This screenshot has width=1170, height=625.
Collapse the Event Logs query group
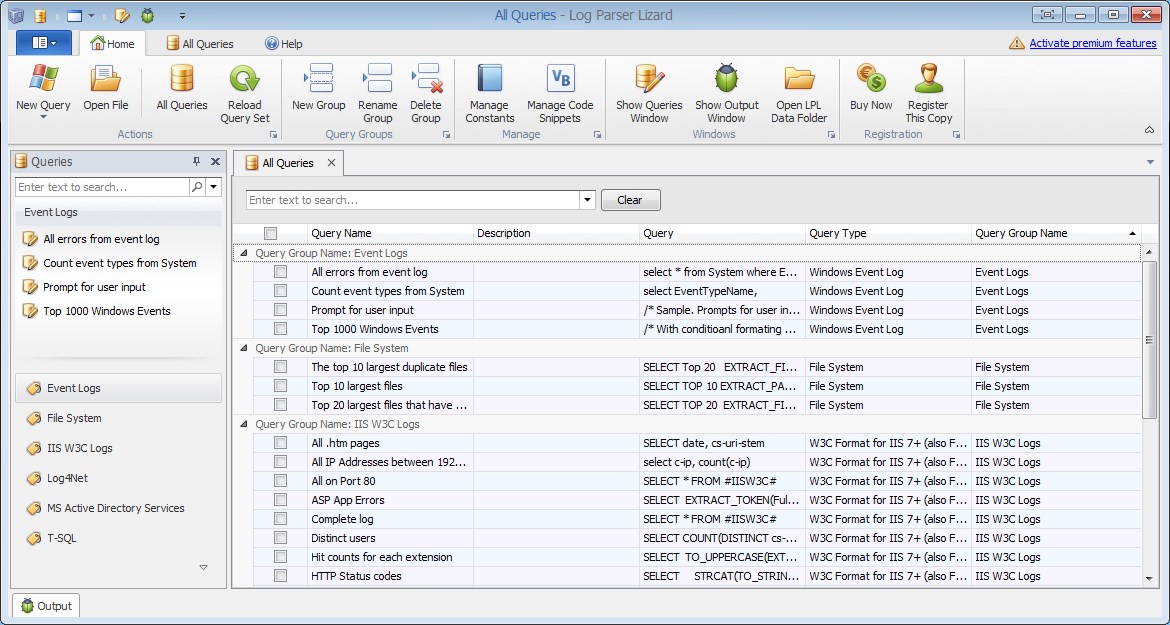click(243, 254)
